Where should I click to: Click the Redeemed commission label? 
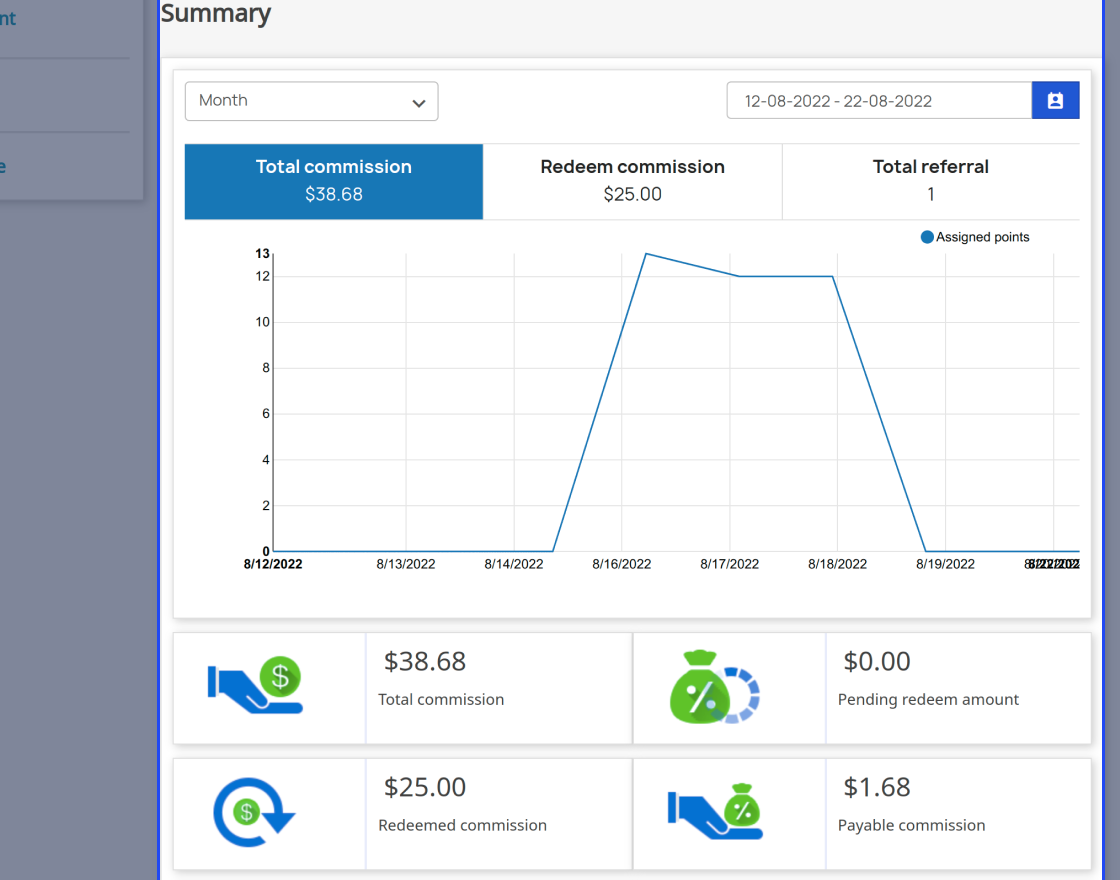pos(462,825)
